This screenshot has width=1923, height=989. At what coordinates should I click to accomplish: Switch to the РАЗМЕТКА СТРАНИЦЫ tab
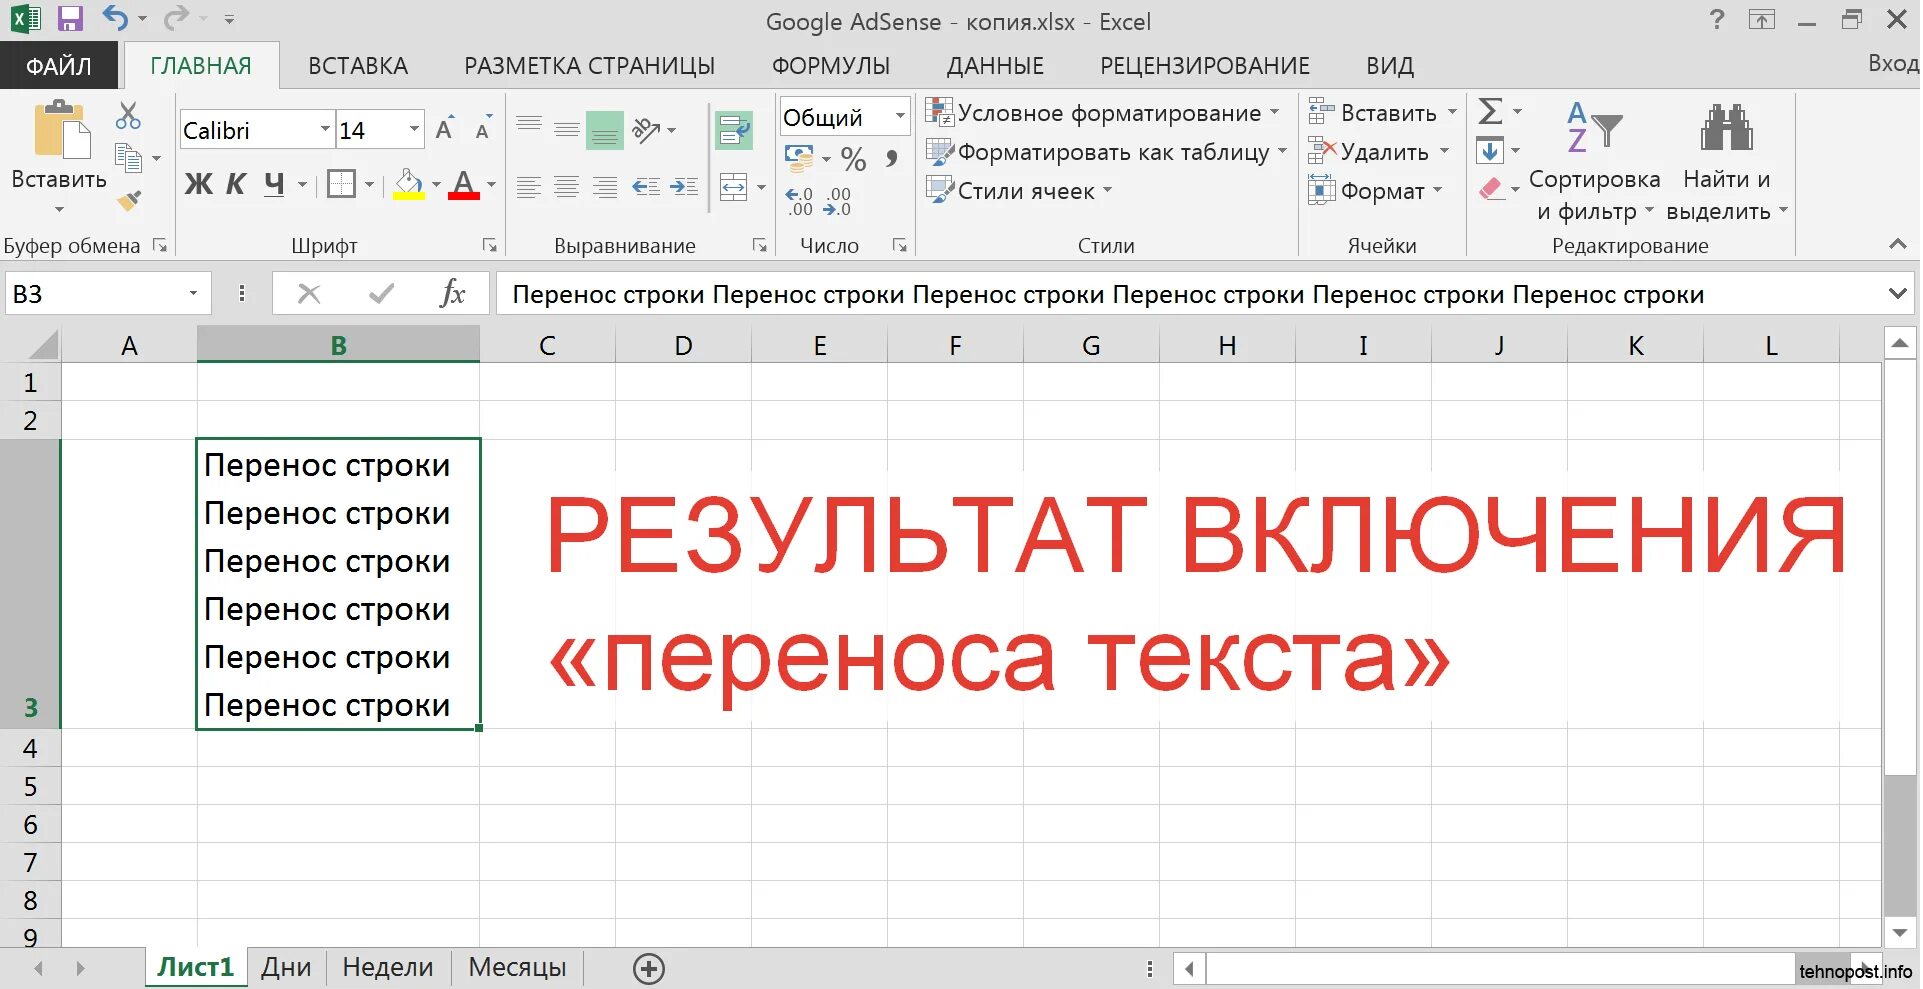pos(589,66)
